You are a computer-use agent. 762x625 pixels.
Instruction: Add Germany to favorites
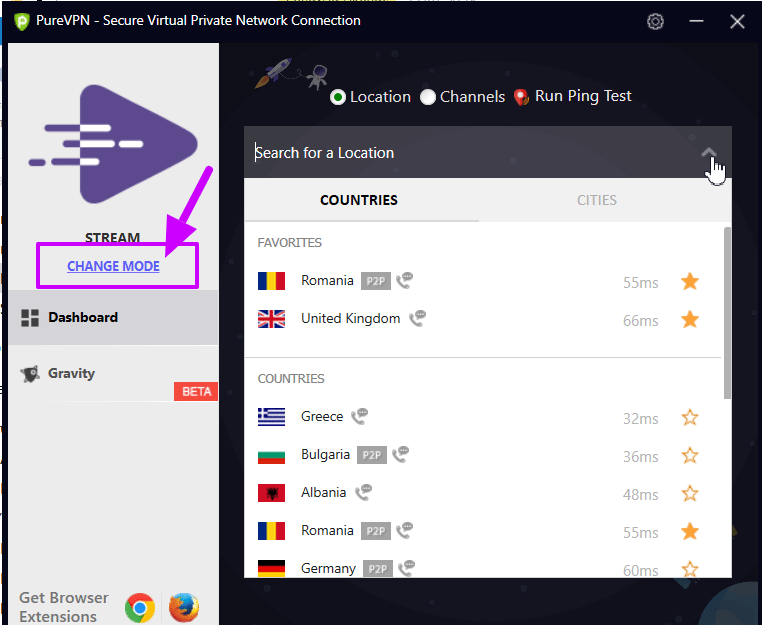click(690, 569)
